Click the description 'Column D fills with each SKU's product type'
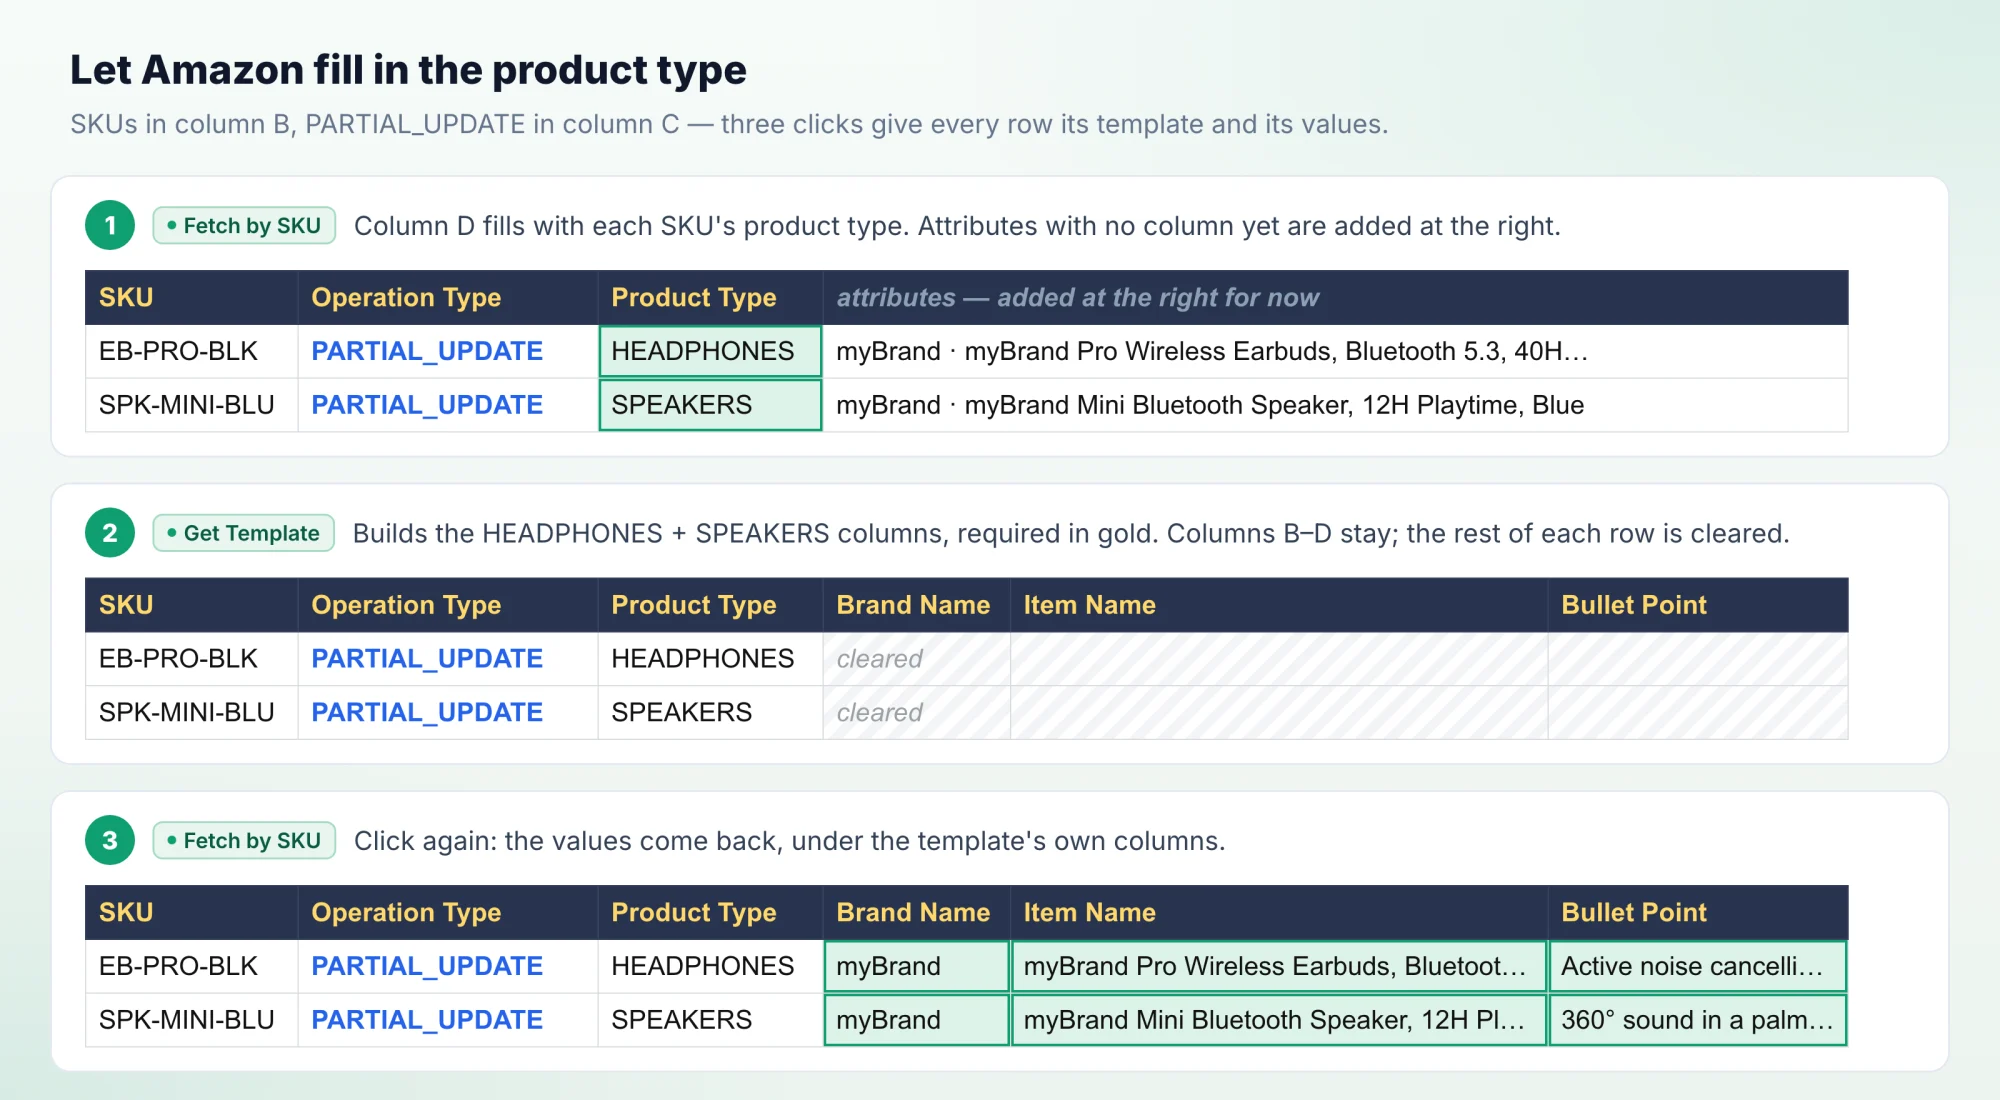 click(x=957, y=226)
